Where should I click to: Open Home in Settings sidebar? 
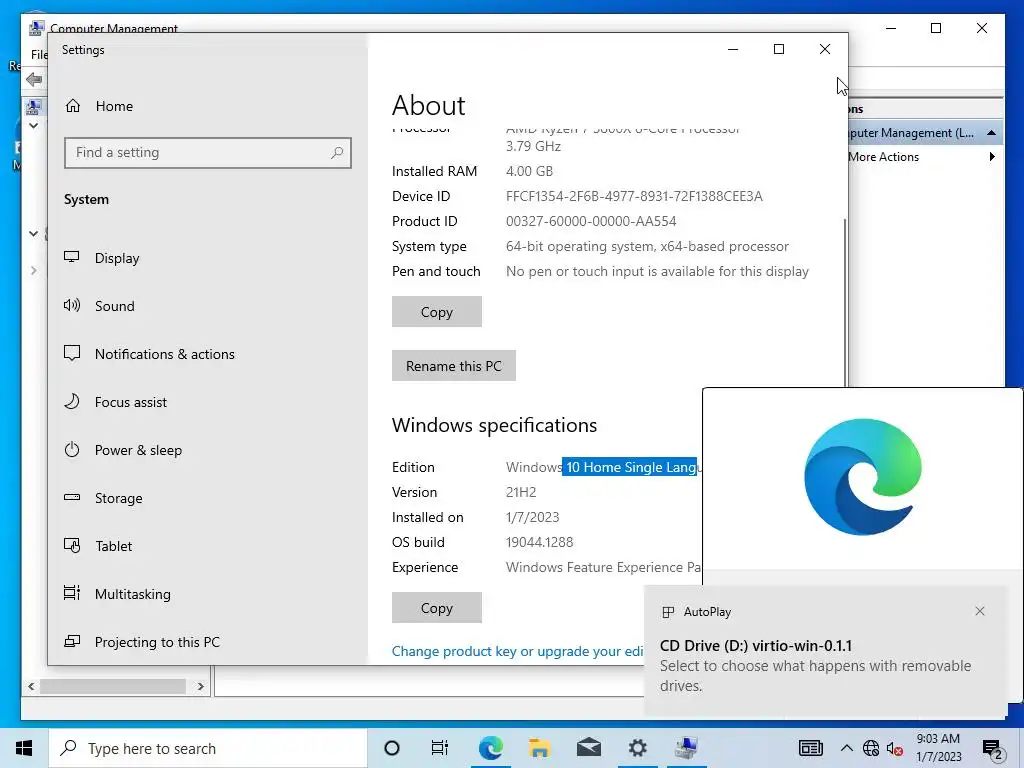(x=99, y=106)
